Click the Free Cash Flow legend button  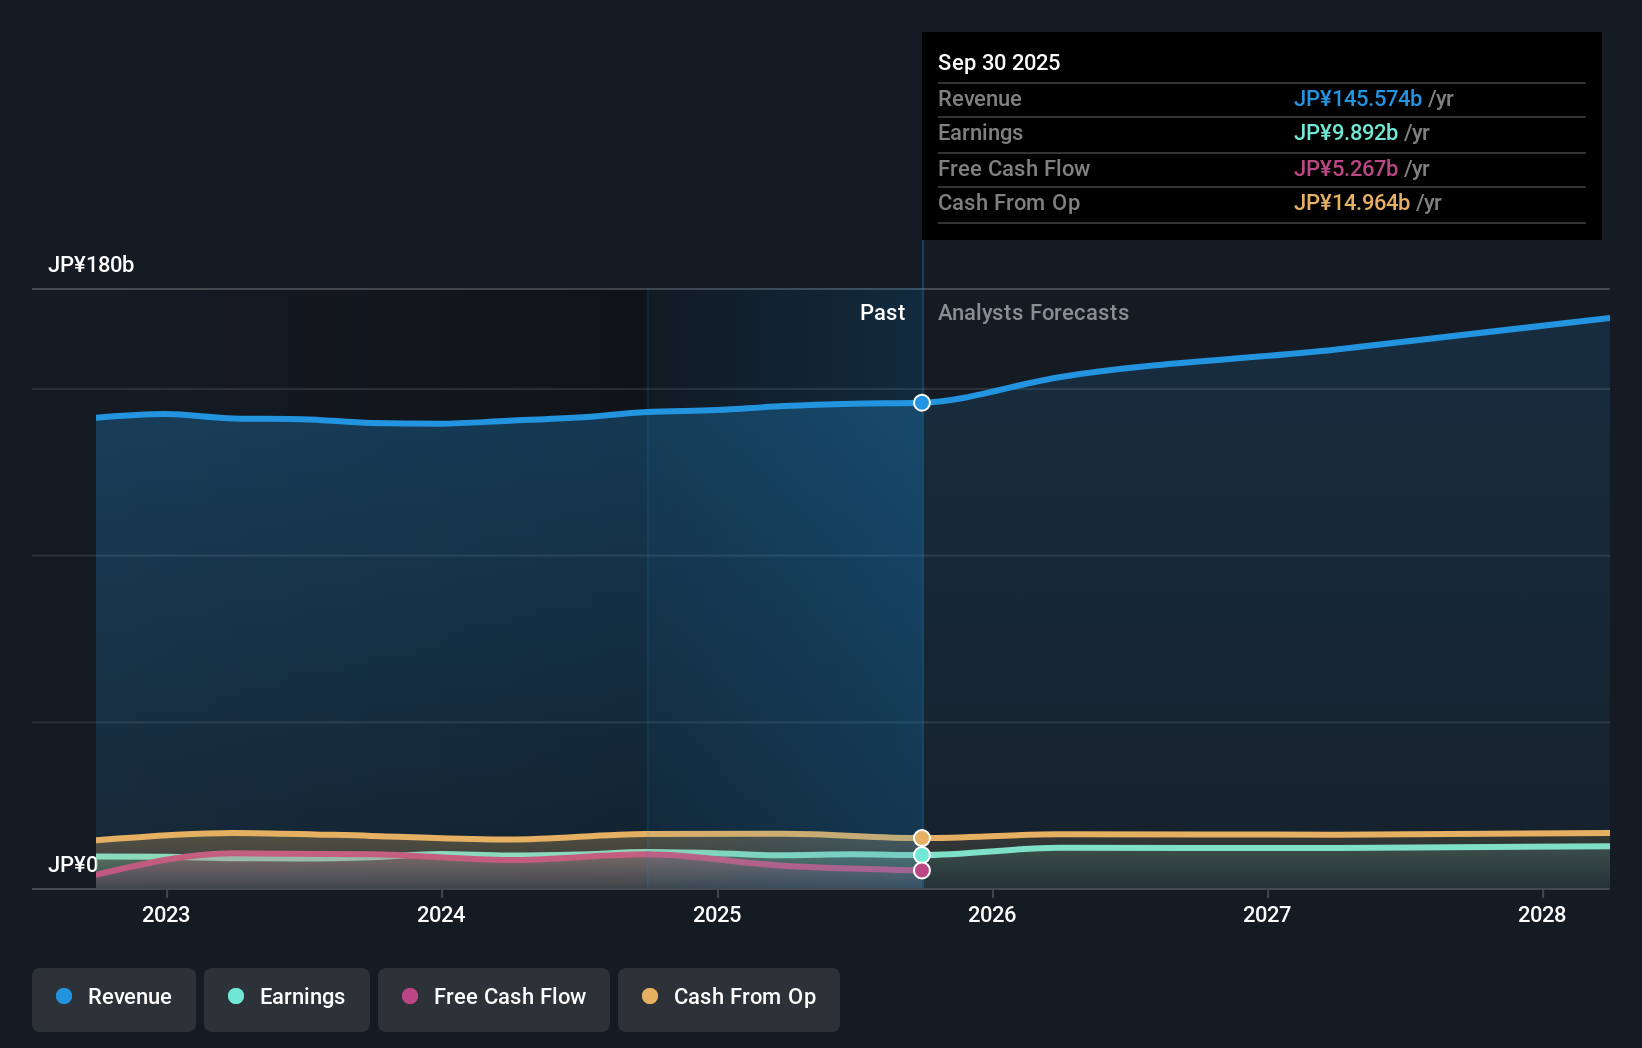click(493, 997)
